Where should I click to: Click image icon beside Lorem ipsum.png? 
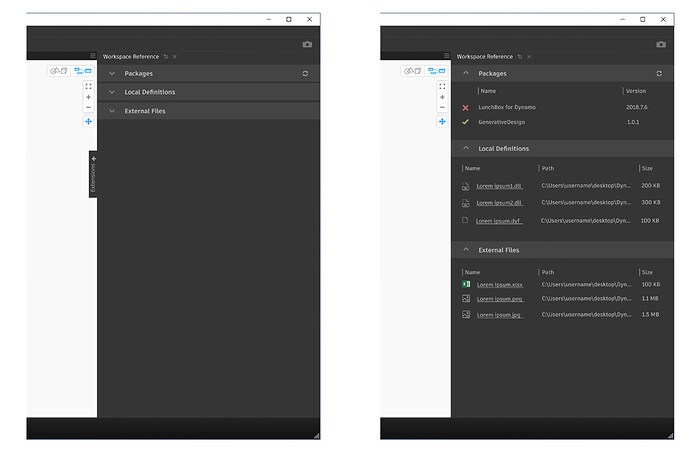tap(466, 298)
